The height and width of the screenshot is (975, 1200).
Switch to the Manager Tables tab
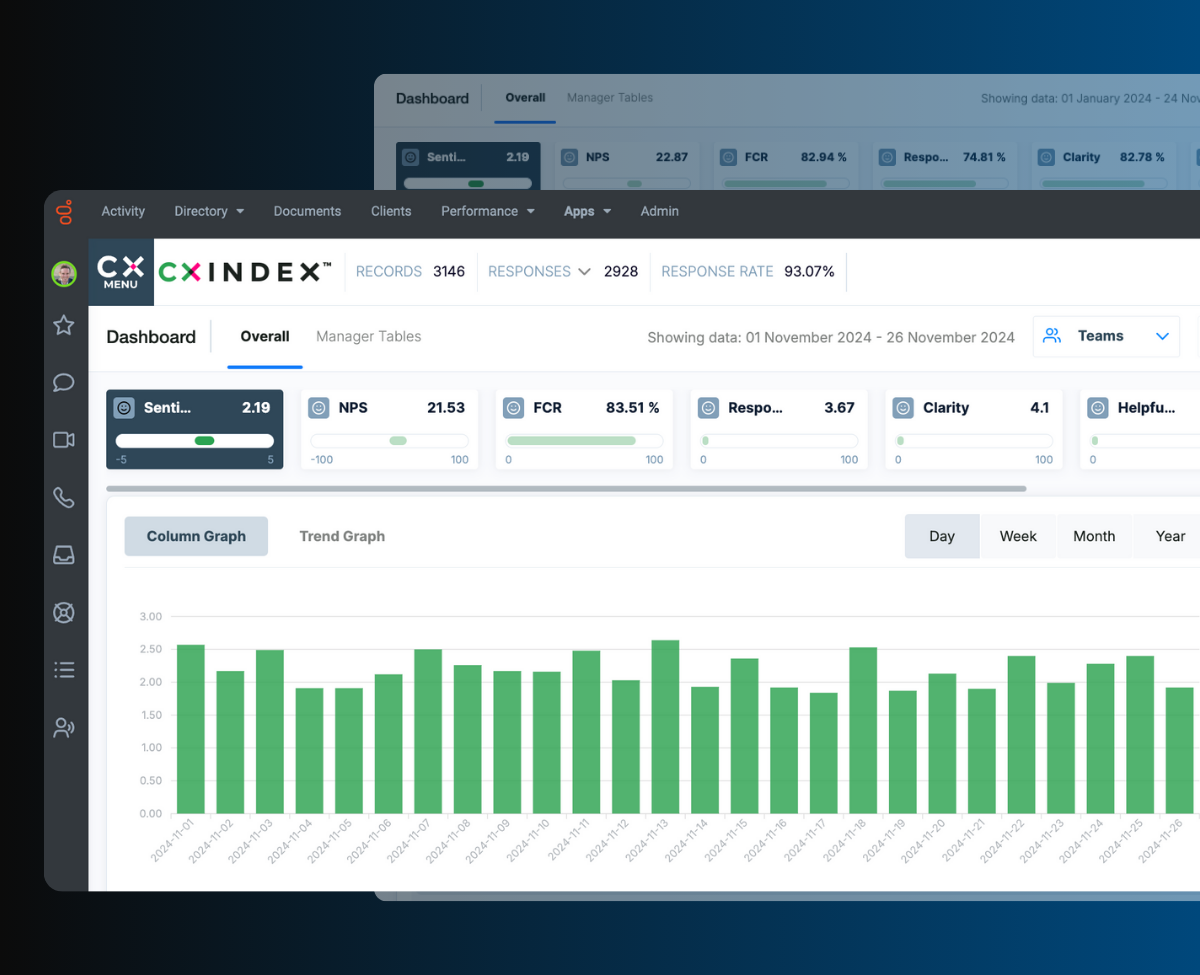[368, 336]
